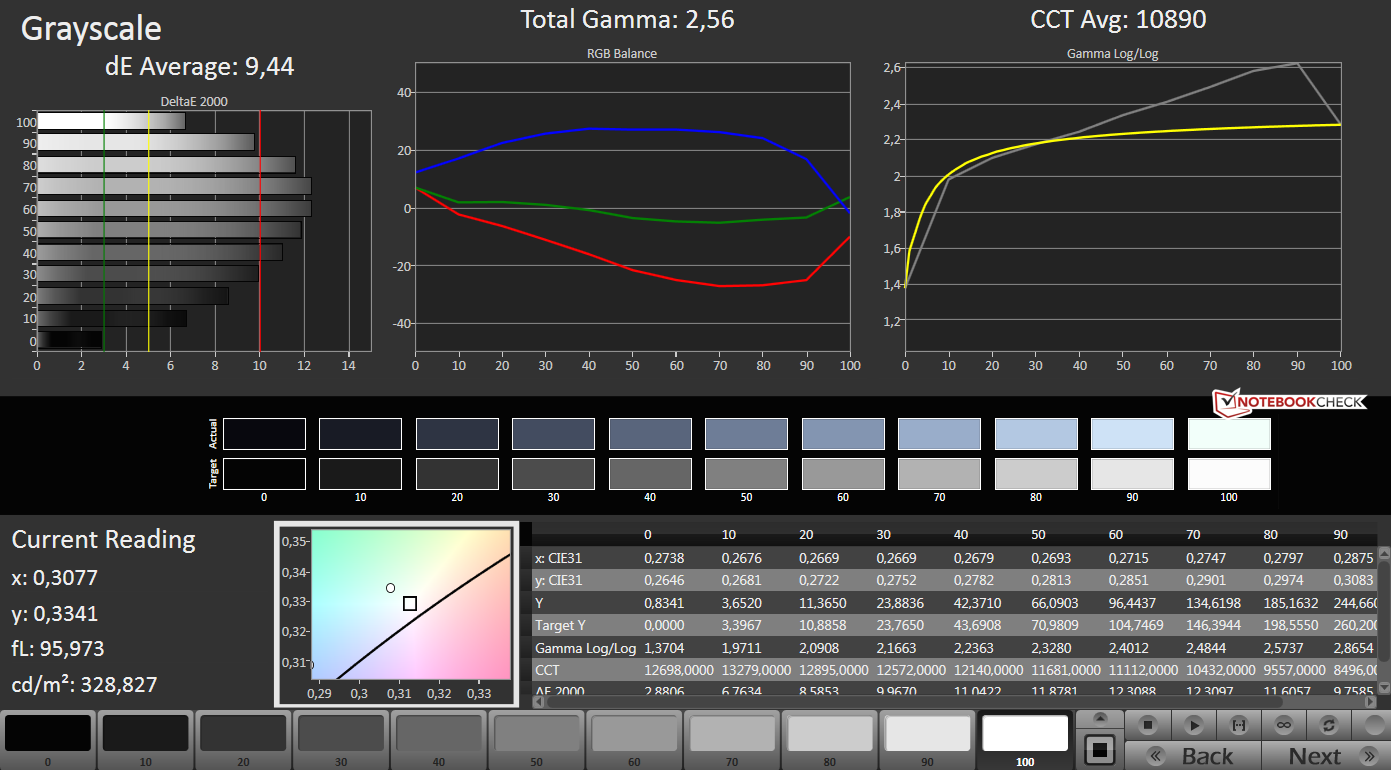Select the white 100 grayscale patch in bottom strip
1391x770 pixels.
click(x=1026, y=739)
